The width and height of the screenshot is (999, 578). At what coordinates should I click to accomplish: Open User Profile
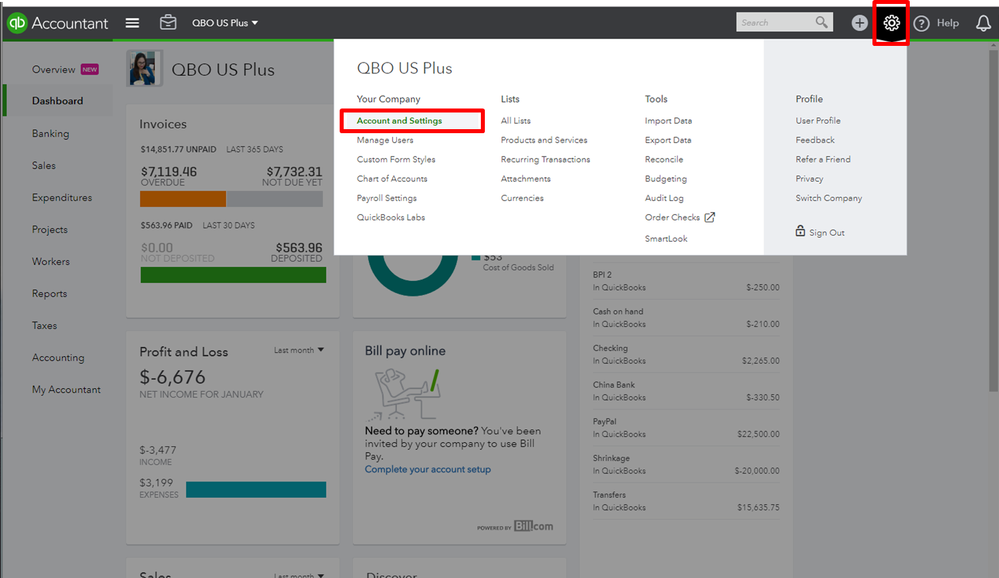817,120
